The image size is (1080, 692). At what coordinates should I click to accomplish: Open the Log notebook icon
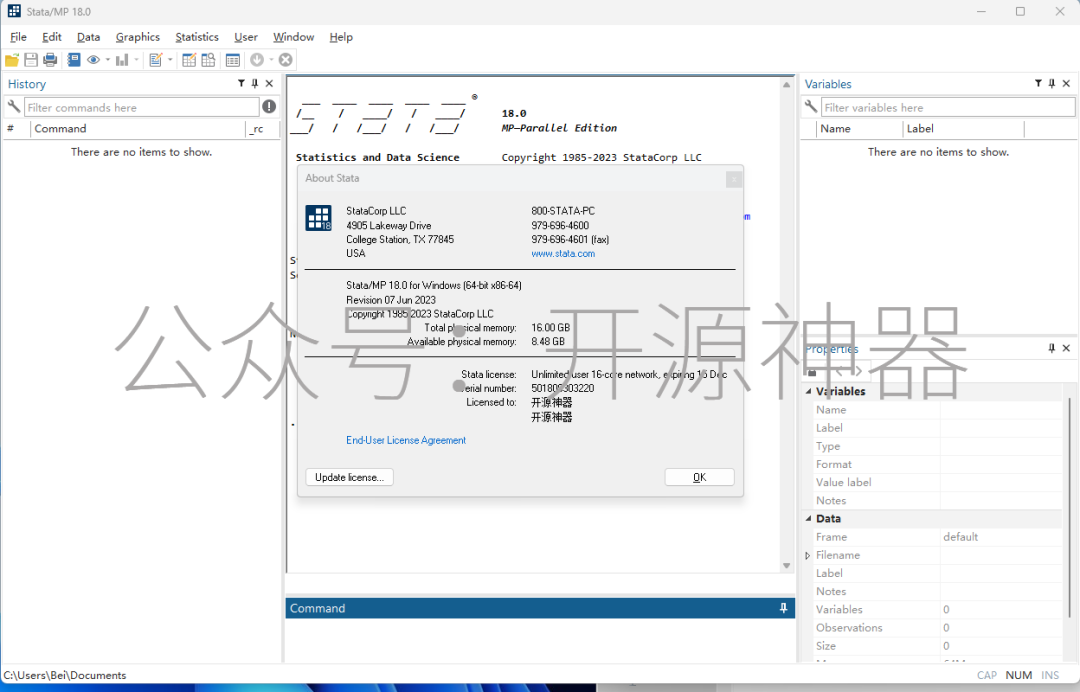(x=73, y=60)
